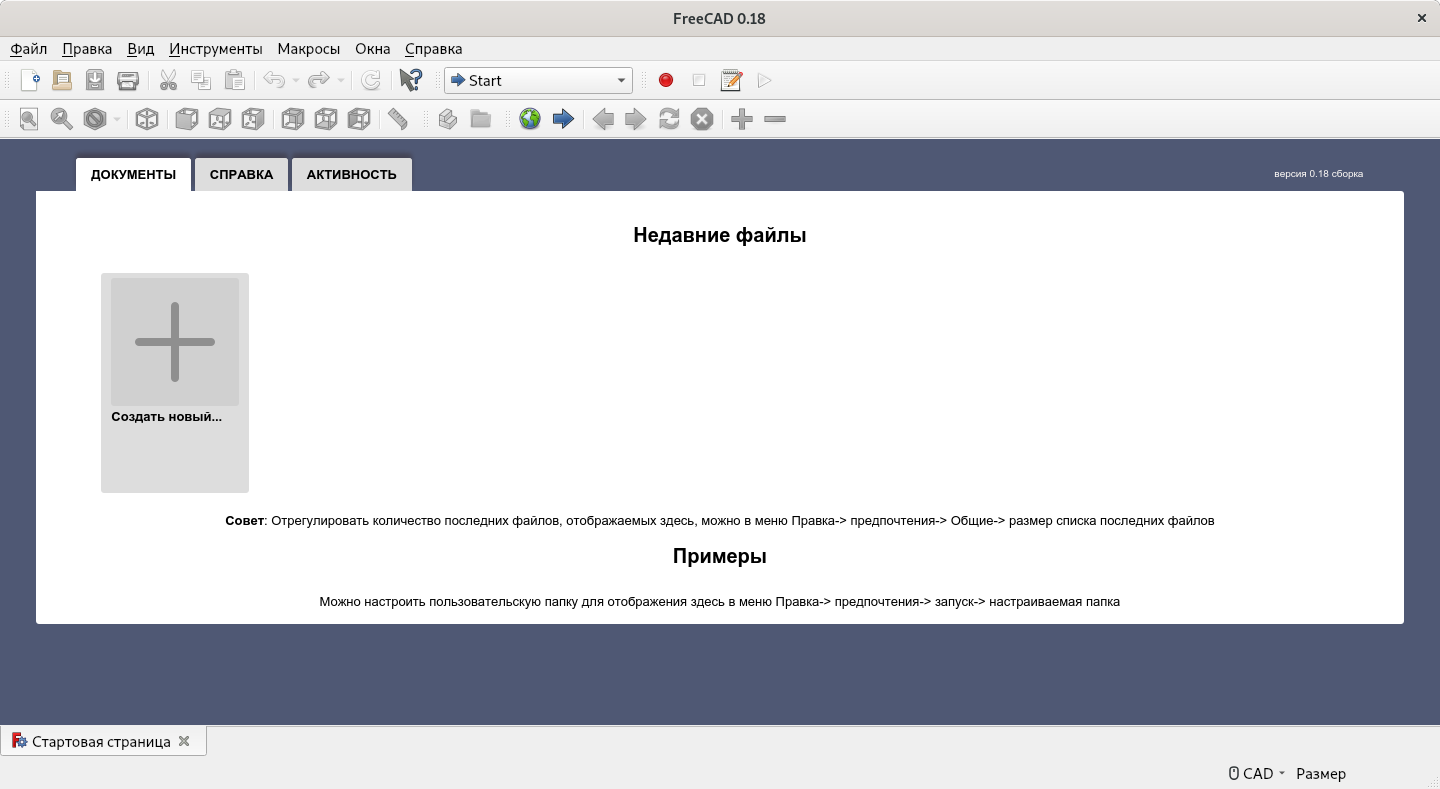The width and height of the screenshot is (1440, 789).
Task: Click the Примеры heading
Action: coord(720,556)
